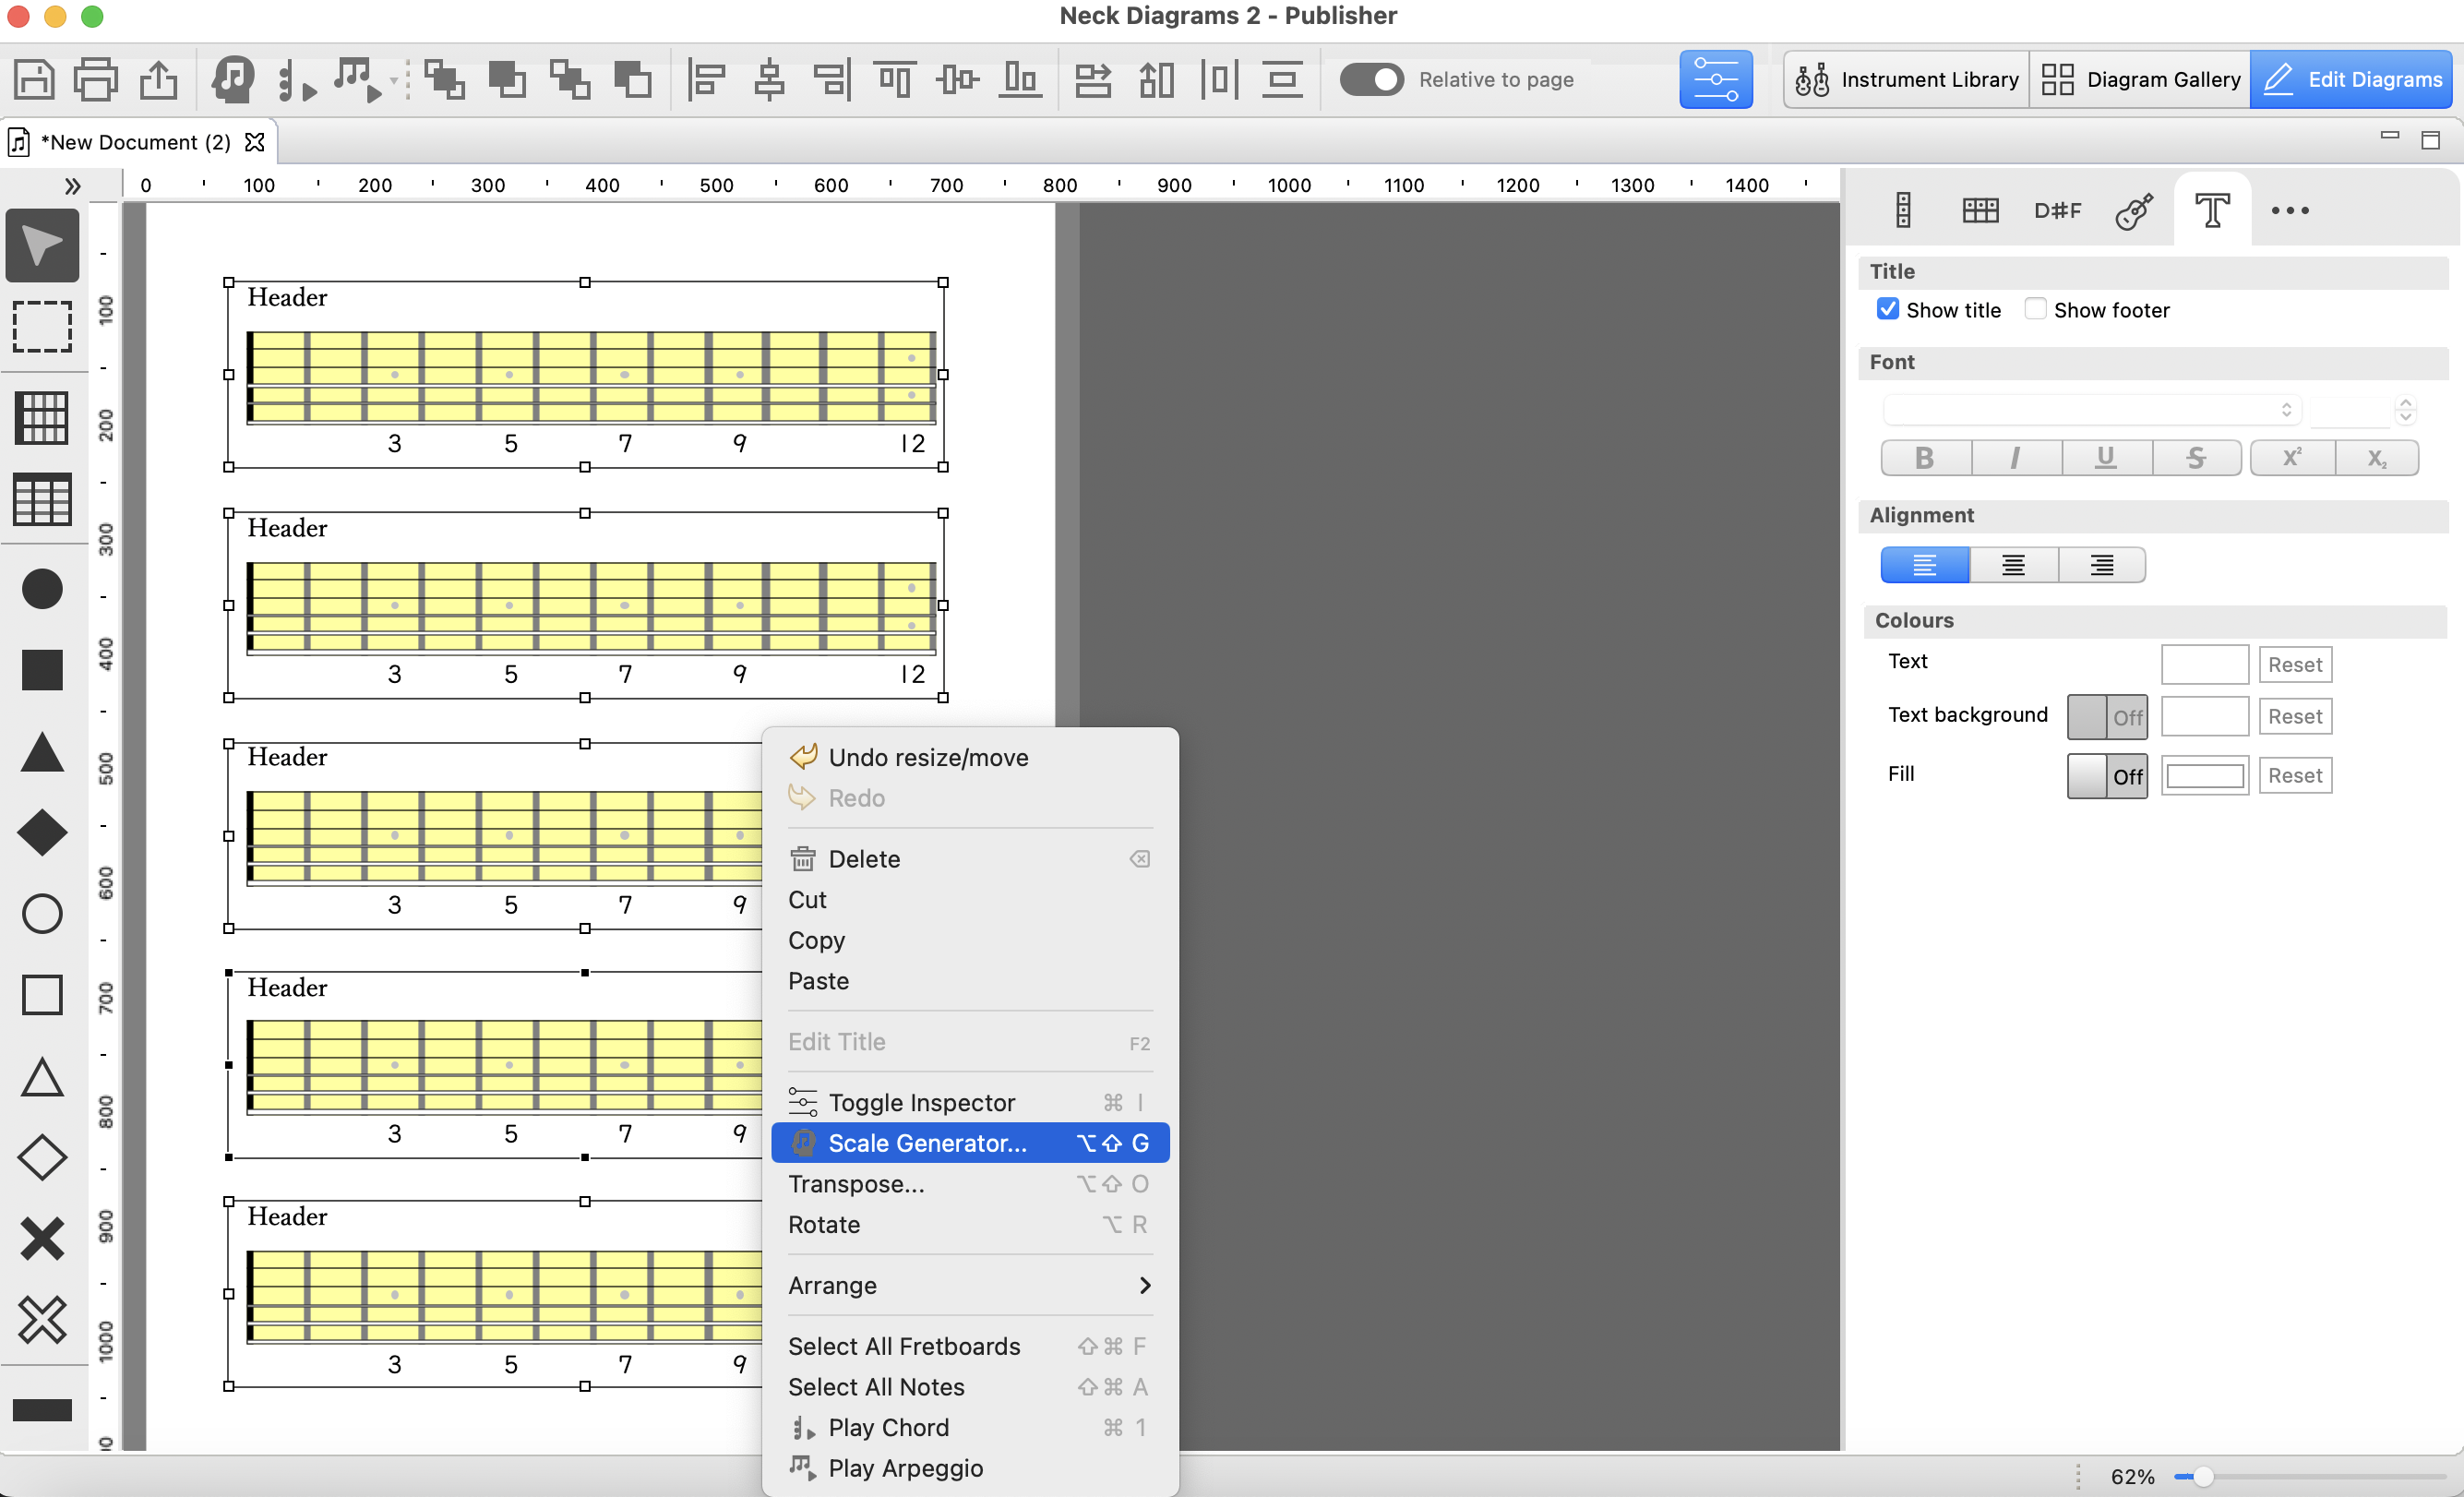Expand the left tool palette chevrons
The image size is (2464, 1497).
coord(72,186)
